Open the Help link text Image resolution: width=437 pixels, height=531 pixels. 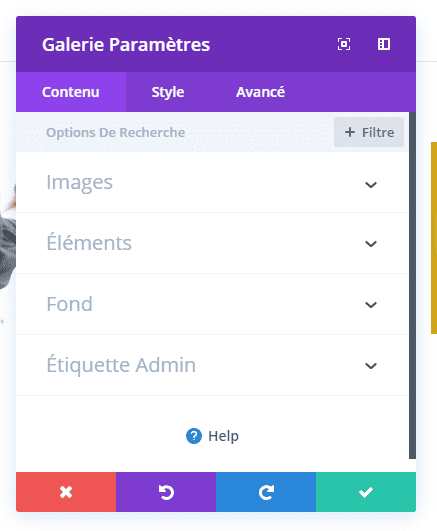point(223,436)
